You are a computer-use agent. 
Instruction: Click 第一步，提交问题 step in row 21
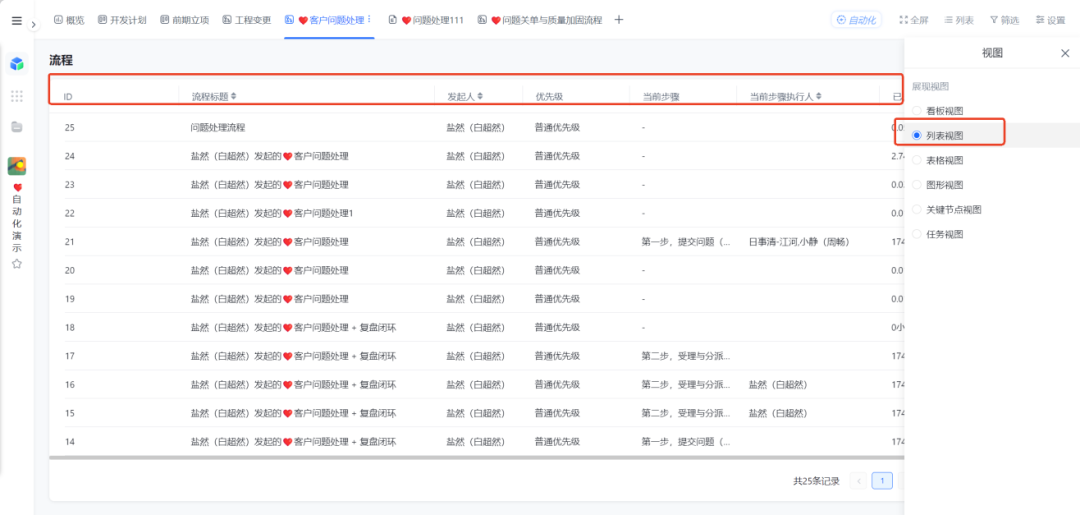tap(686, 242)
